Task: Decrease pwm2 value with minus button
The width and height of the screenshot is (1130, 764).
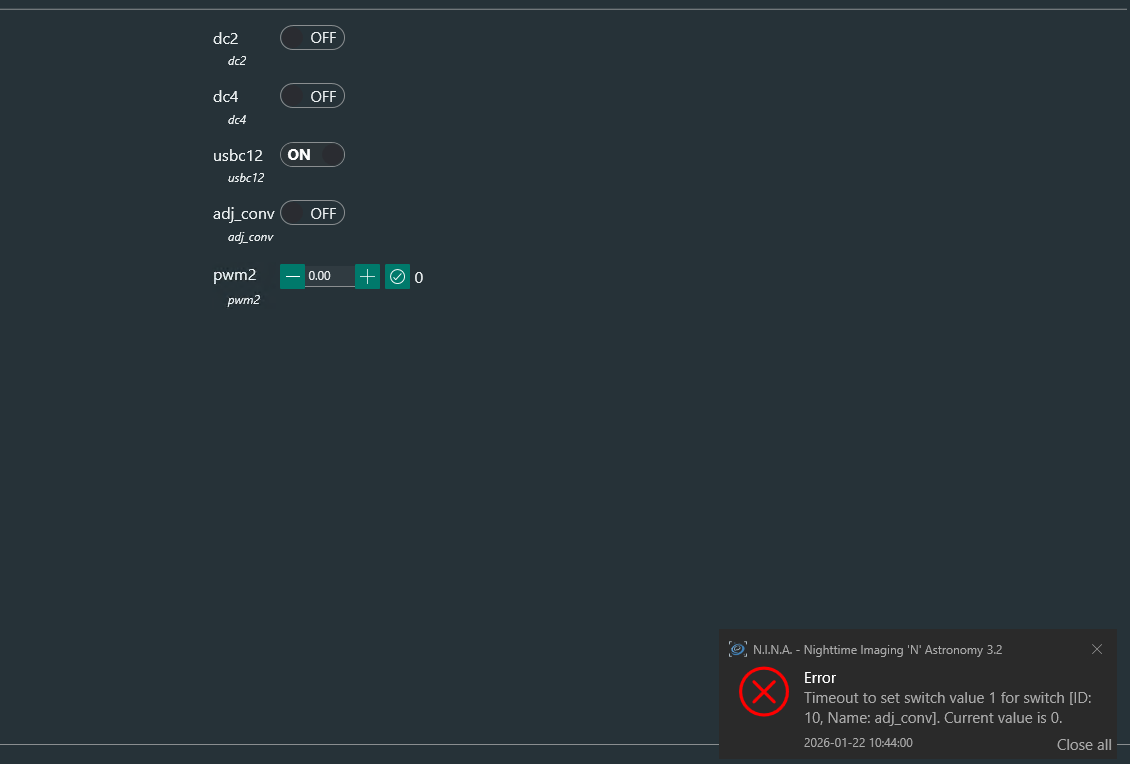Action: coord(292,276)
